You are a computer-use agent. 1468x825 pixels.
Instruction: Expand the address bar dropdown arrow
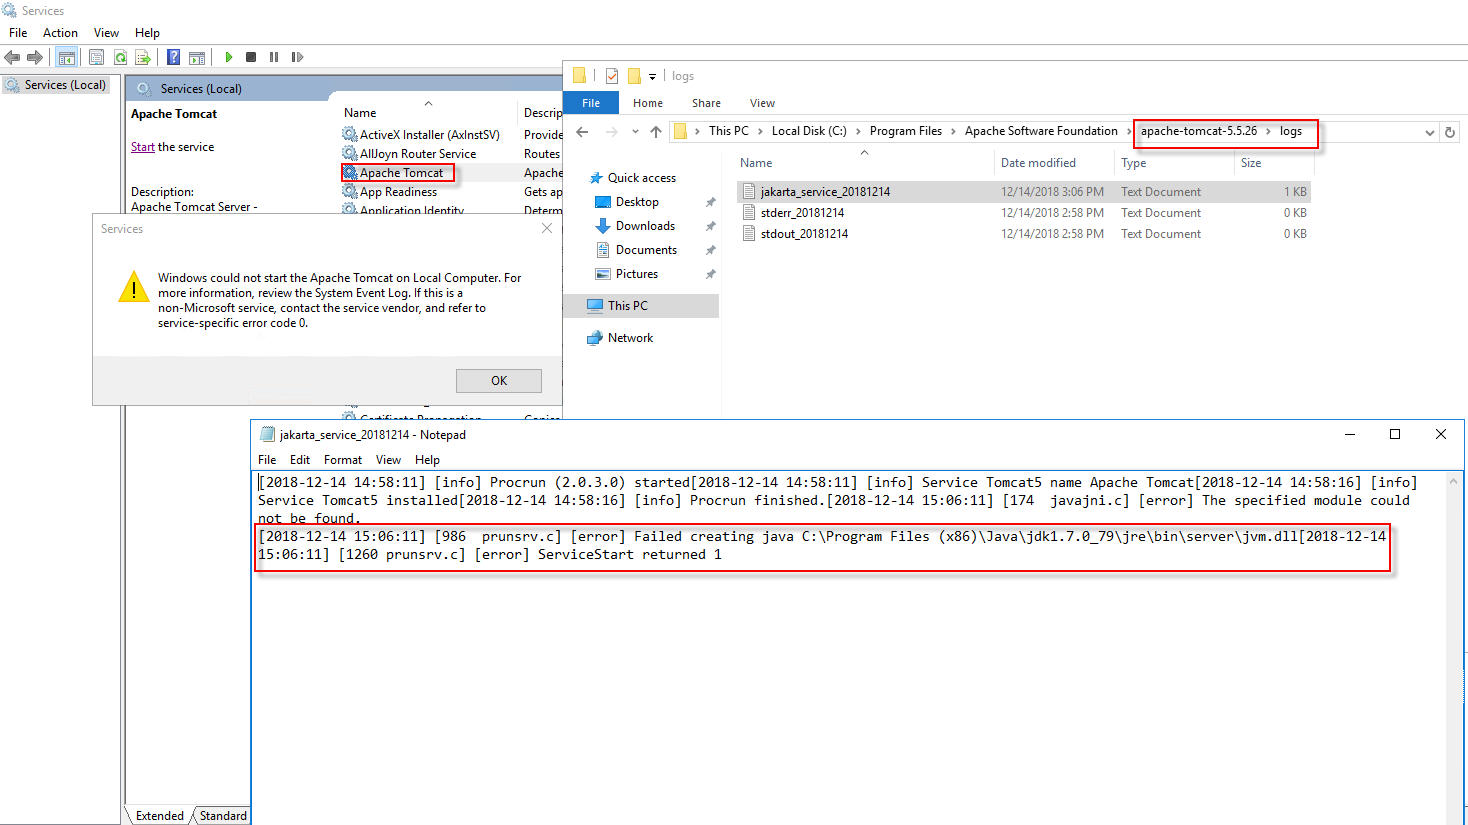click(x=1428, y=131)
